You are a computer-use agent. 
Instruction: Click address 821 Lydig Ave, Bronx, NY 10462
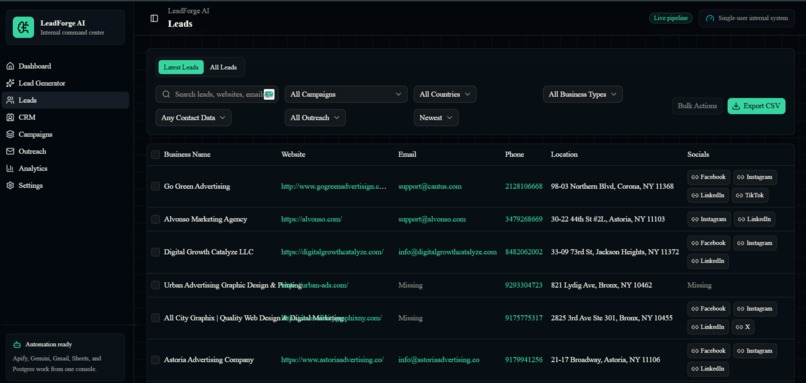click(x=601, y=285)
